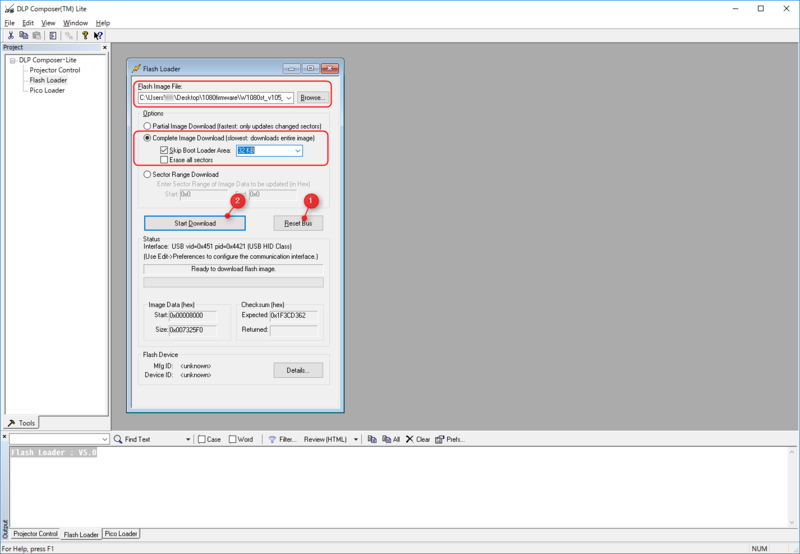Click the 'Flash Loader : V5.0' output line
The height and width of the screenshot is (554, 800).
54,452
